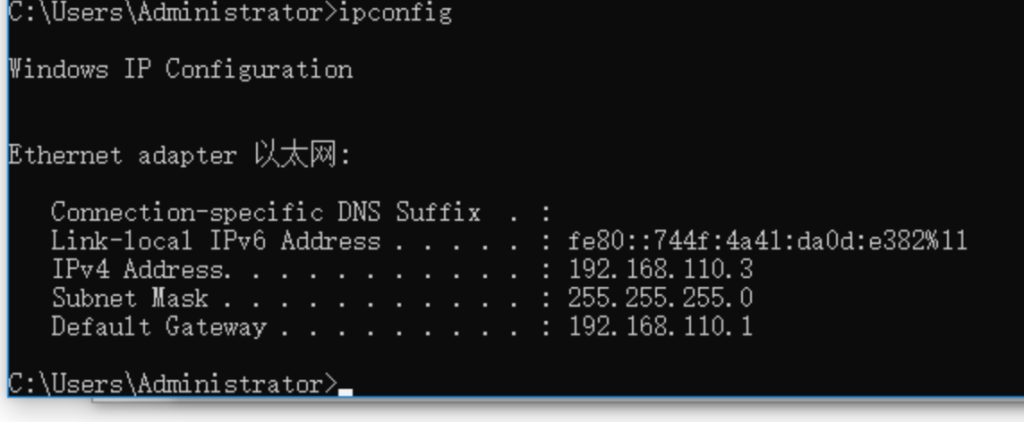Viewport: 1024px width, 422px height.
Task: Click the Connection-specific DNS Suffix label
Action: (x=265, y=212)
